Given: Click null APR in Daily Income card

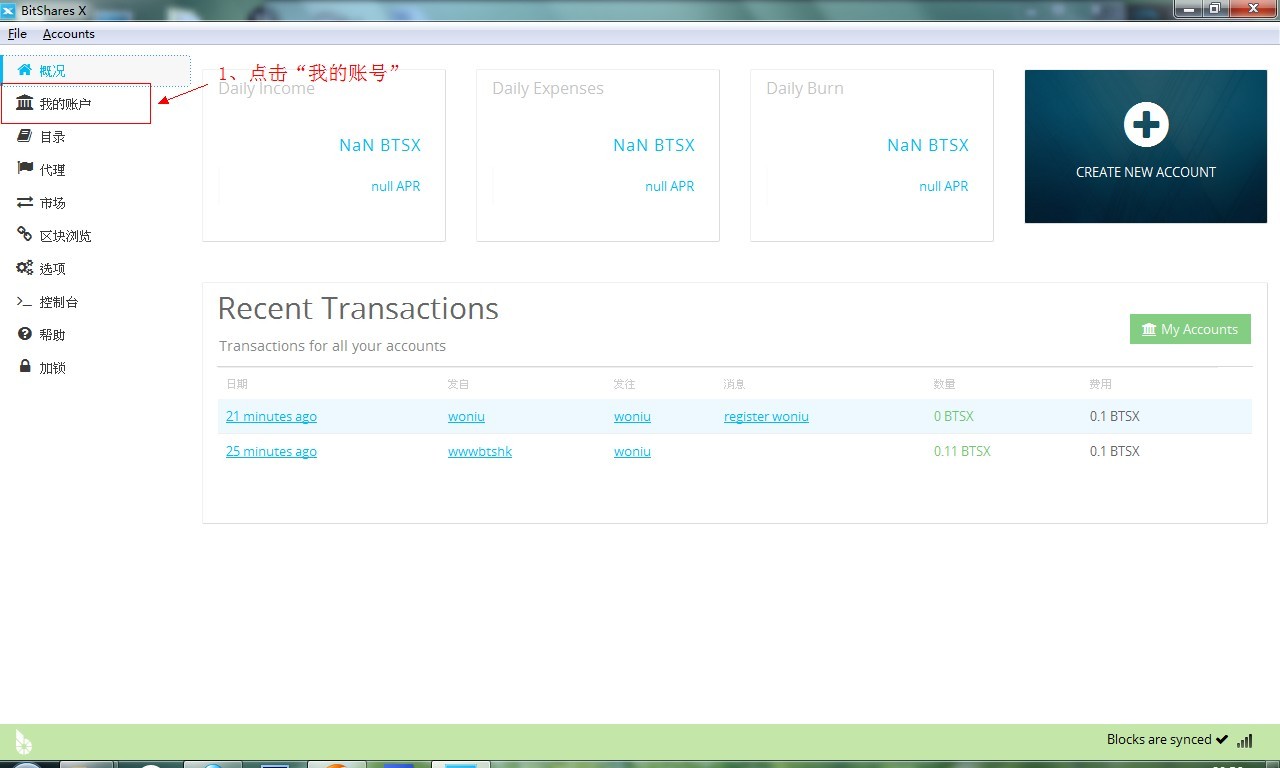Looking at the screenshot, I should pos(396,187).
